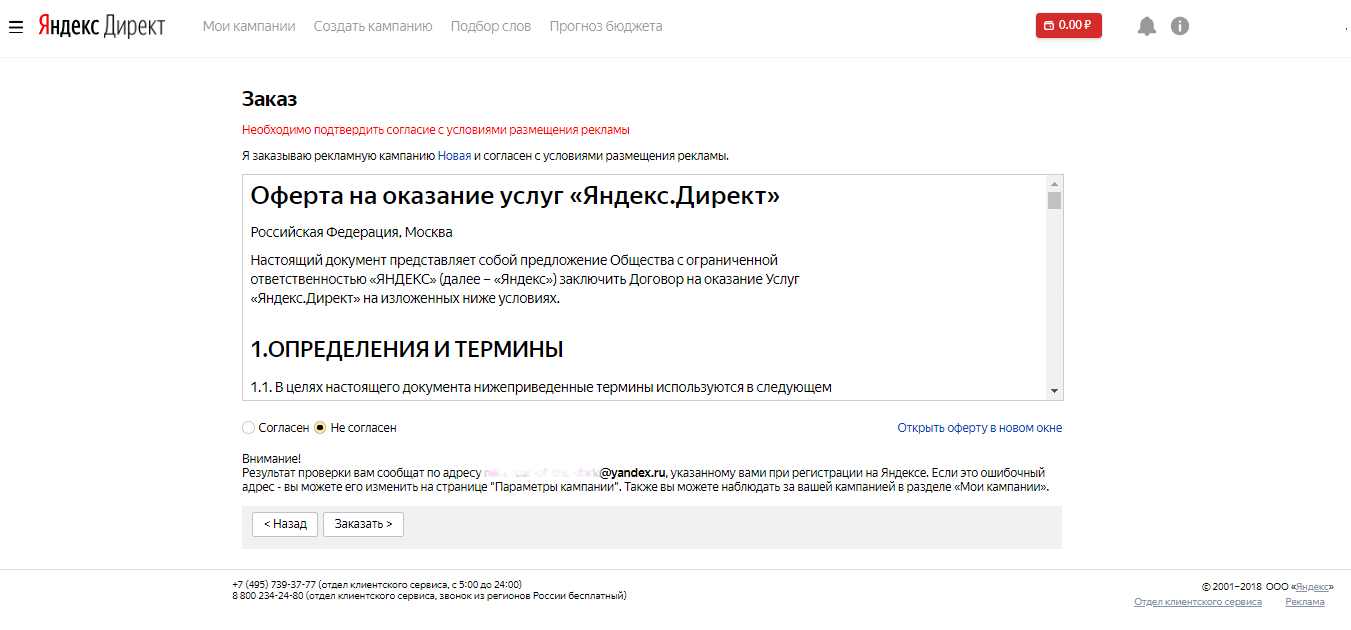Click the Реклама footer link
This screenshot has height=630, width=1351.
(1304, 602)
